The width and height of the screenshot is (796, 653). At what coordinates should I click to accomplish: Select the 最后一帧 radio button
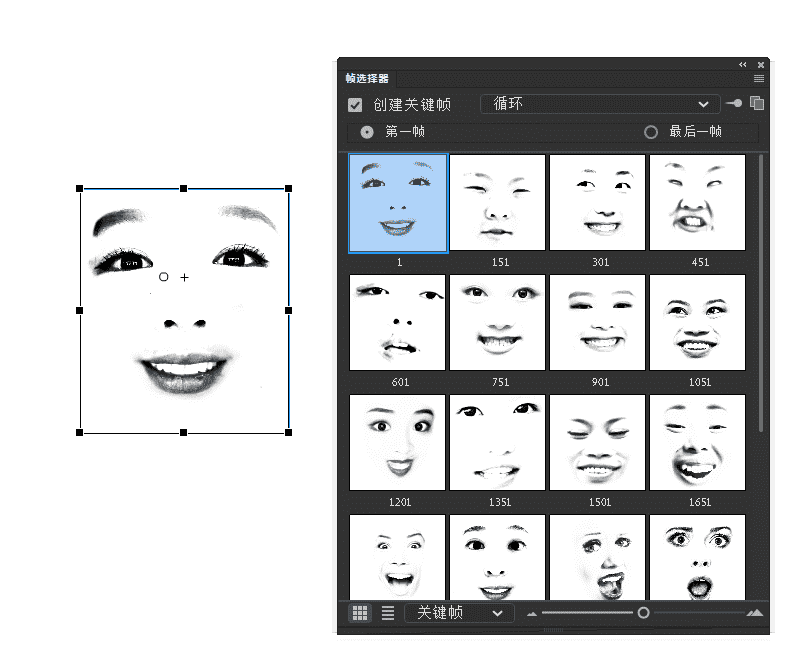click(651, 132)
